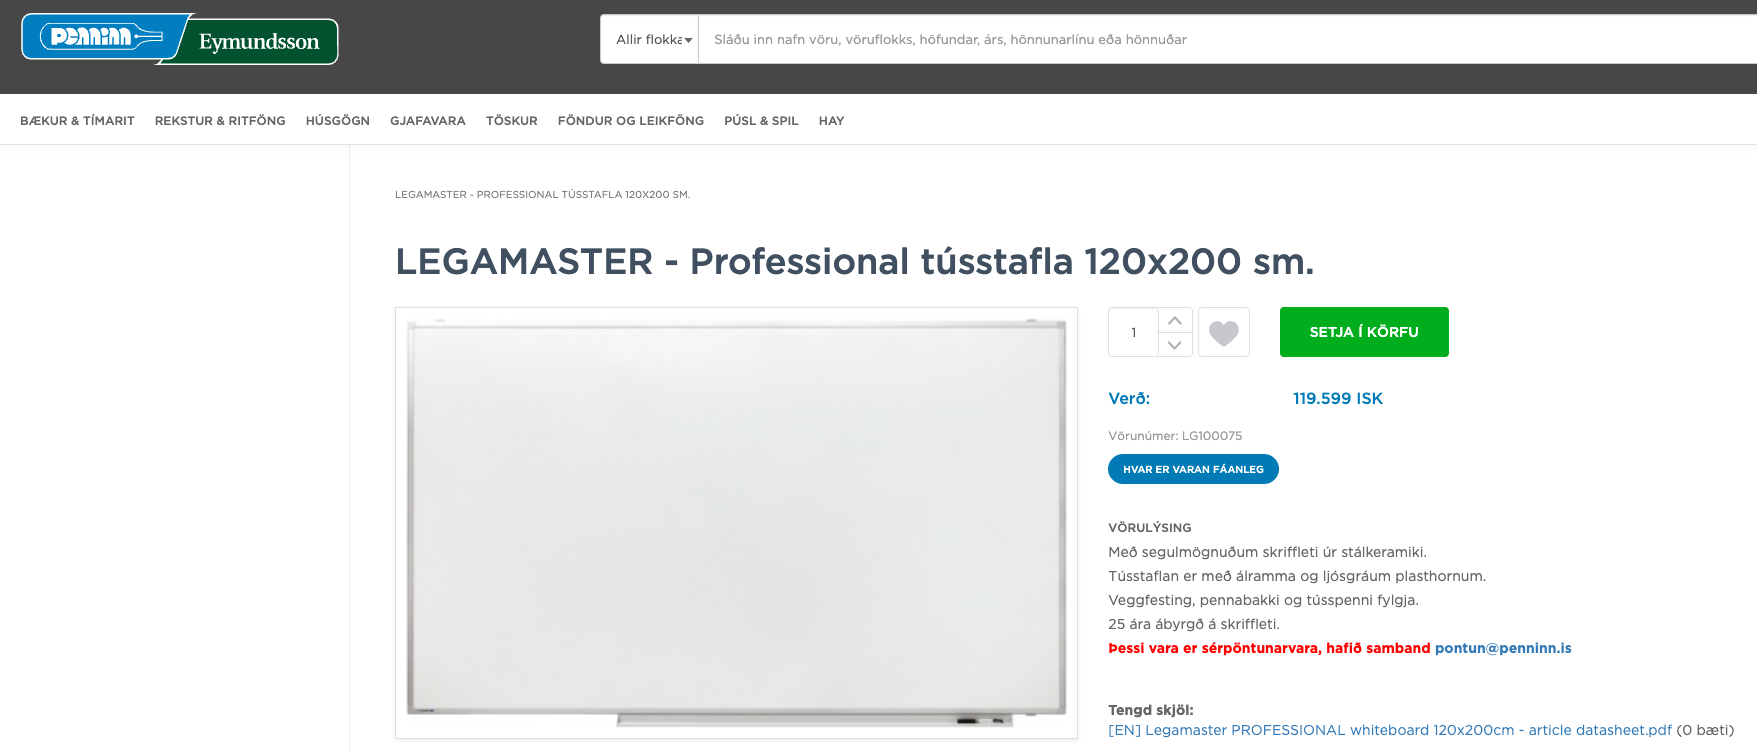1757x751 pixels.
Task: Open Bækur & Tímarit menu
Action: click(77, 120)
